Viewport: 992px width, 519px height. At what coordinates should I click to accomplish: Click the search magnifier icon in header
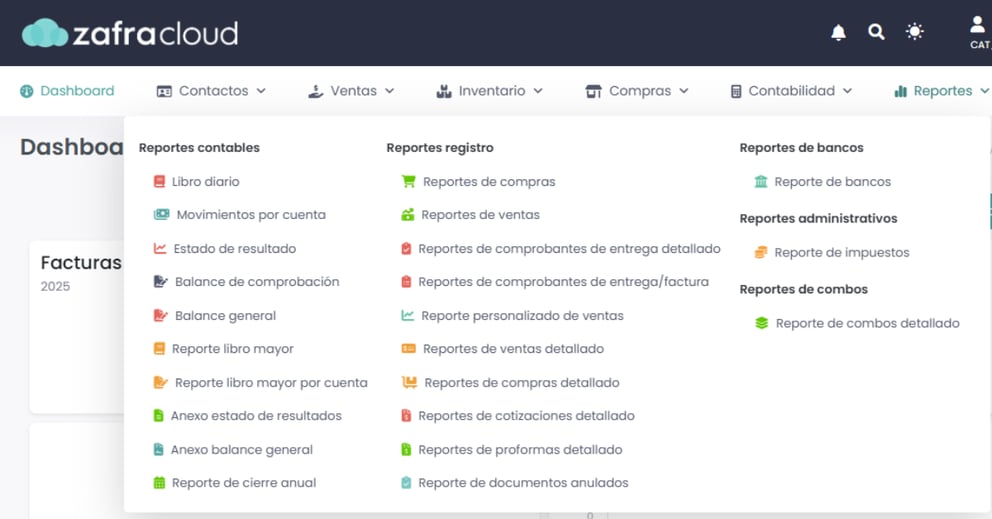(x=876, y=32)
